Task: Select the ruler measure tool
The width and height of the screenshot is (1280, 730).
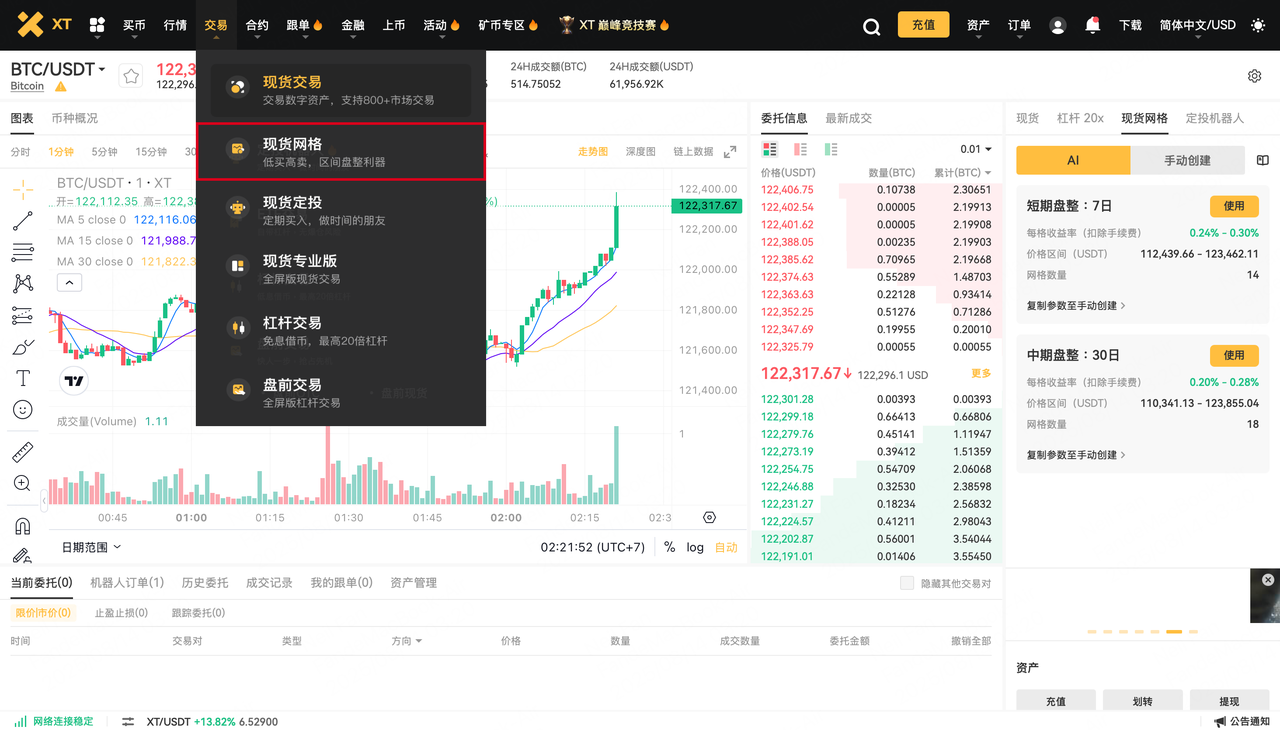Action: coord(22,452)
